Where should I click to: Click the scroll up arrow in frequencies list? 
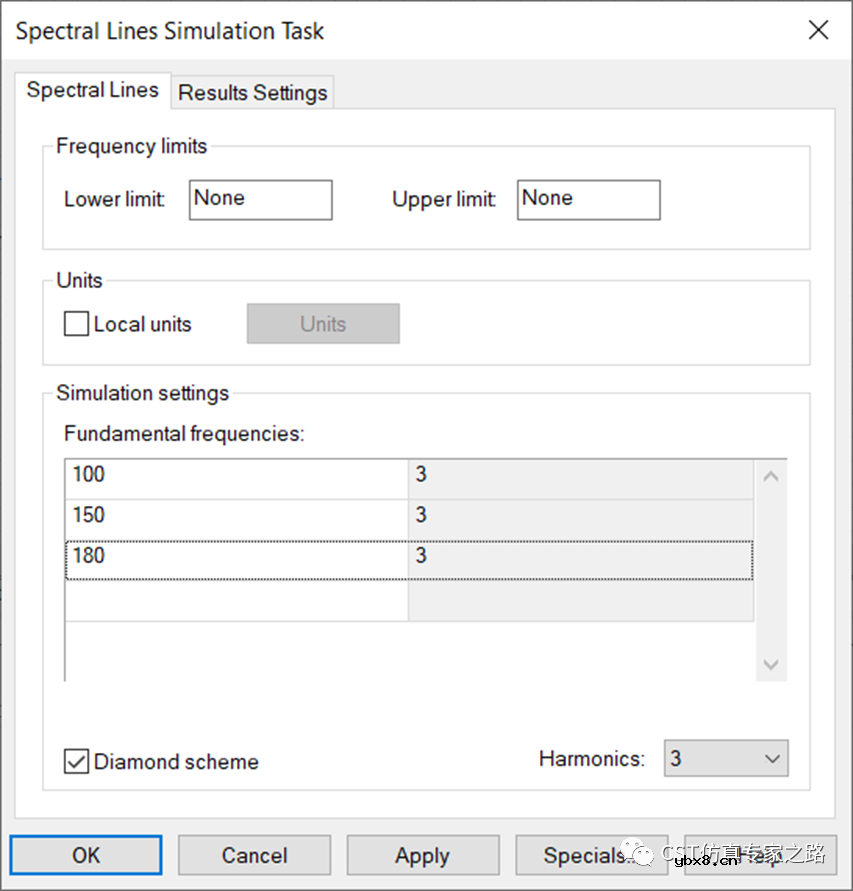[771, 476]
